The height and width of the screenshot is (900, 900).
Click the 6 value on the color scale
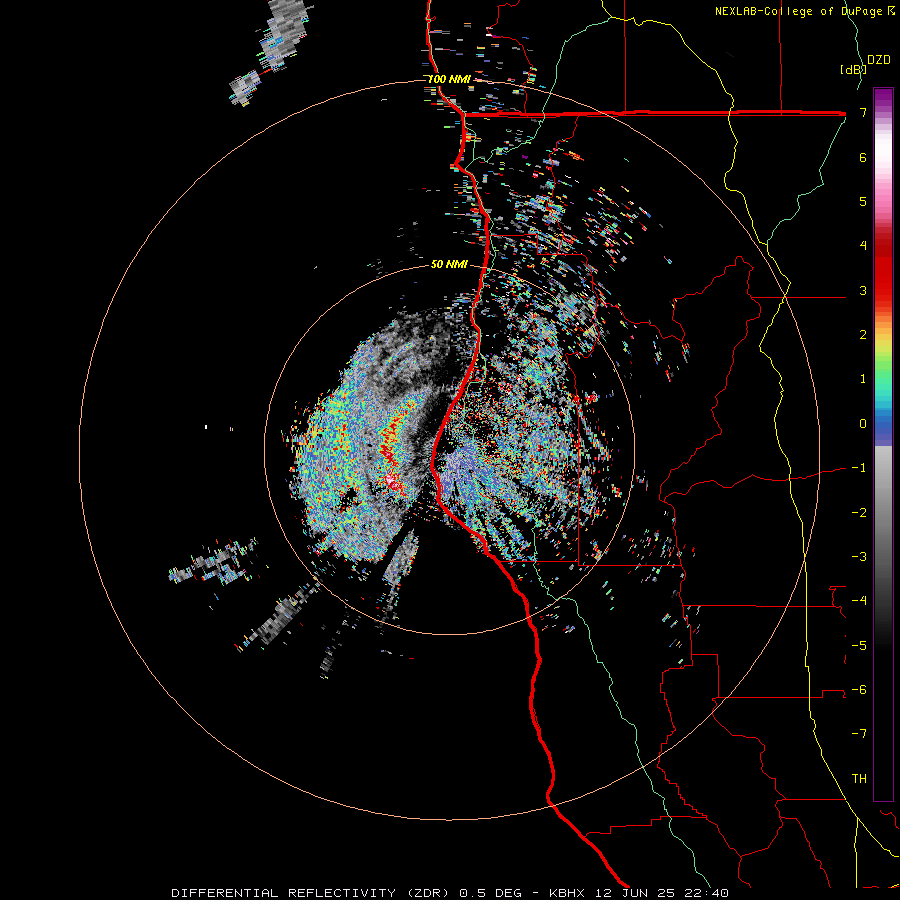(863, 157)
